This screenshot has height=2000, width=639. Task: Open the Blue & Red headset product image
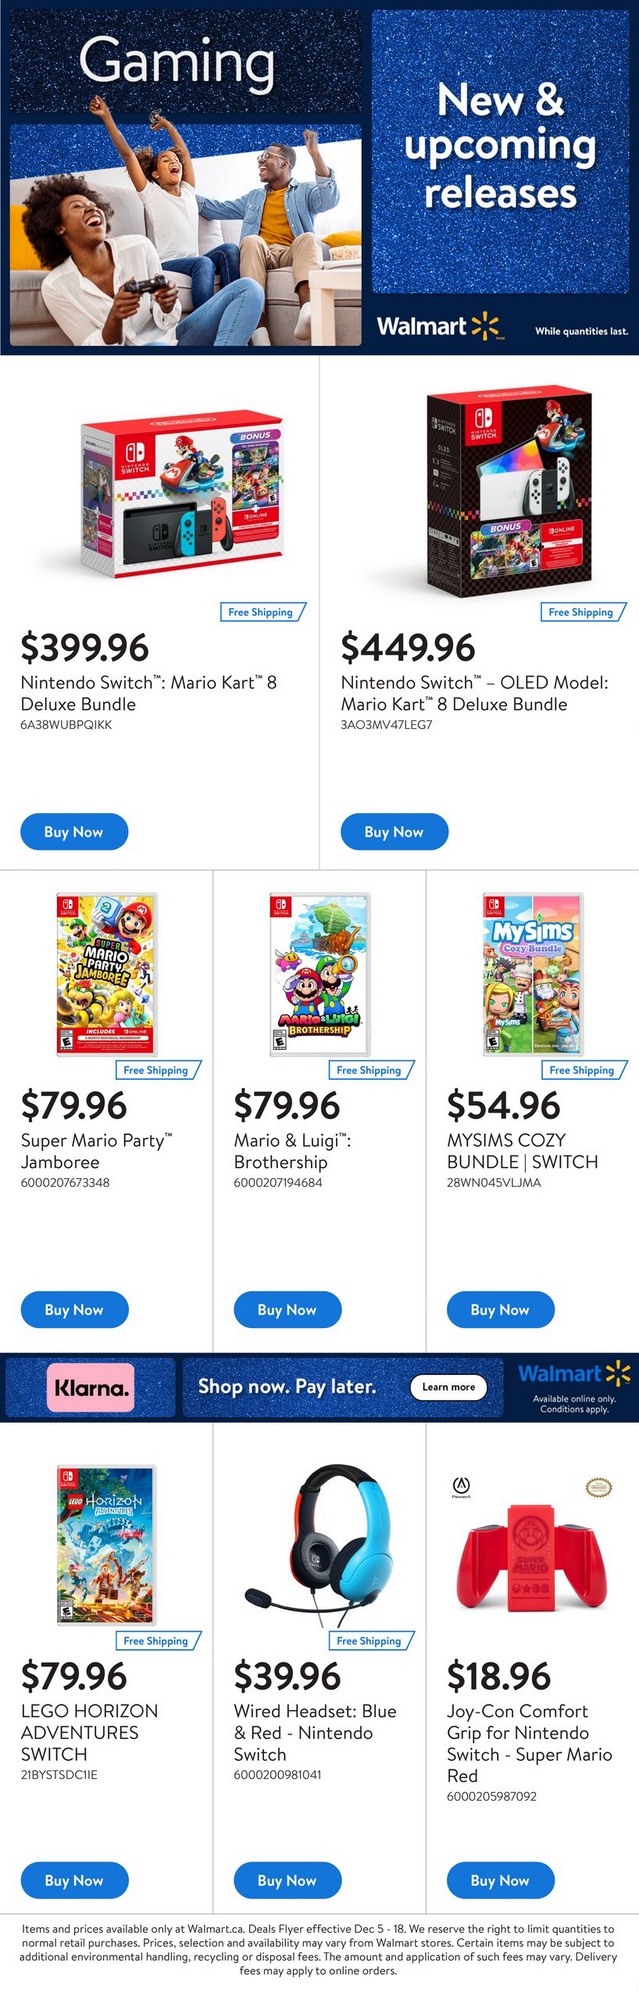(319, 1545)
